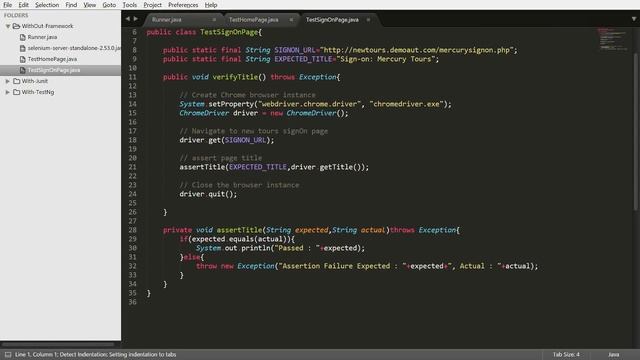Click the WithOut-Framework folder icon
640x360 pixels.
click(16, 26)
